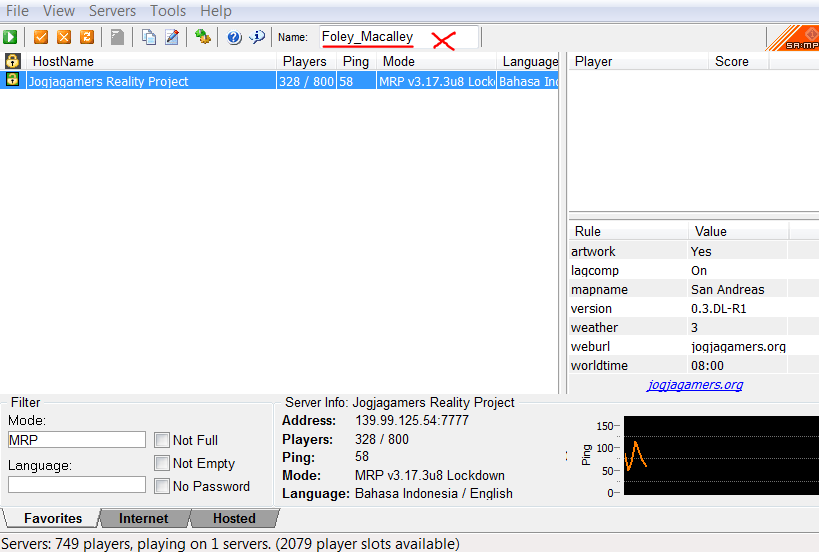This screenshot has height=553, width=819.
Task: Click the ping value 58 in server row
Action: [x=356, y=81]
